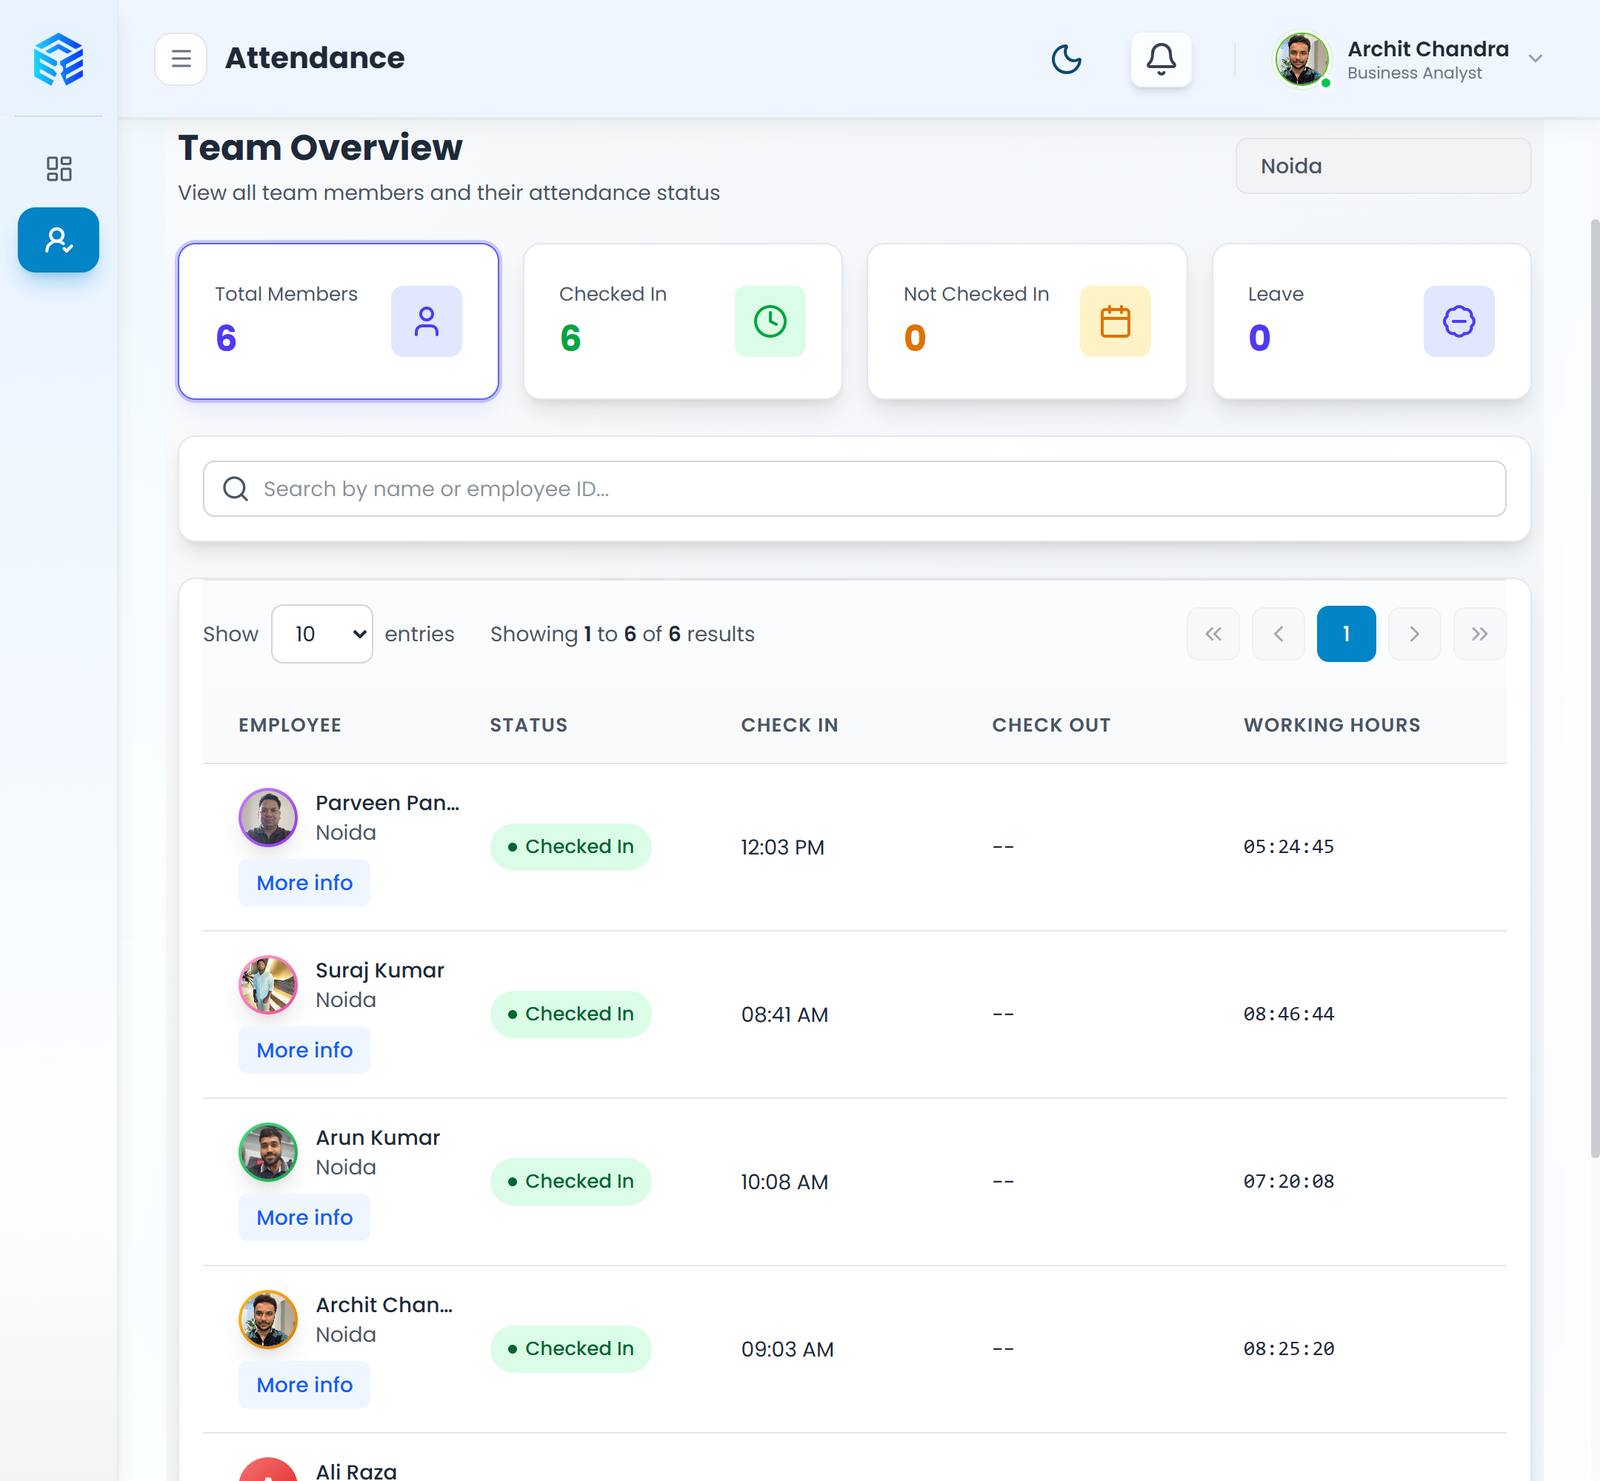
Task: Click Checked In badge for Parveen Pan...
Action: coord(571,847)
